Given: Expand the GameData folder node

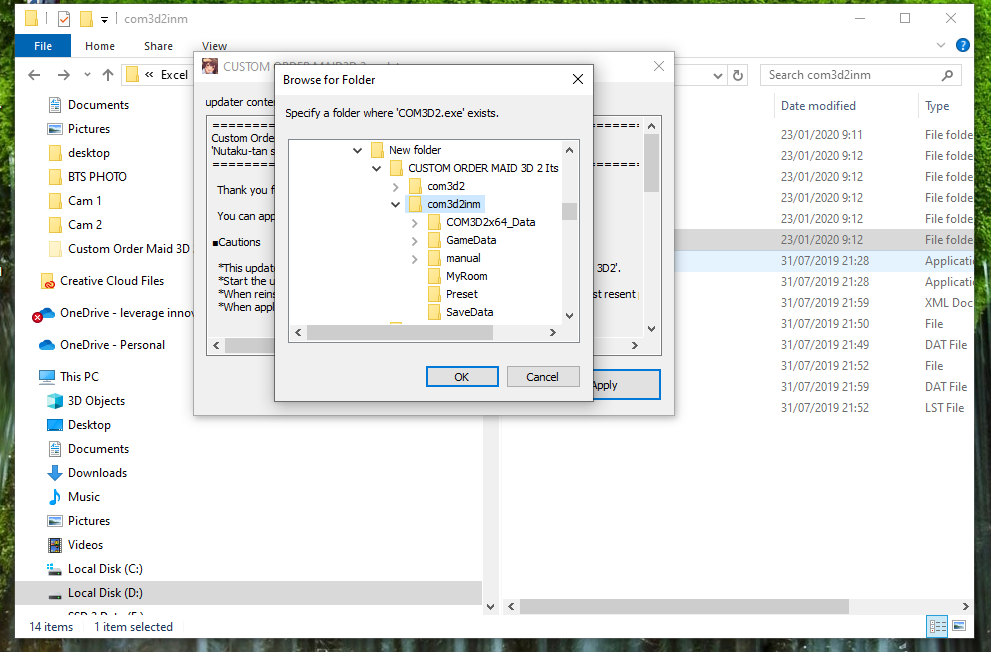Looking at the screenshot, I should (x=415, y=241).
